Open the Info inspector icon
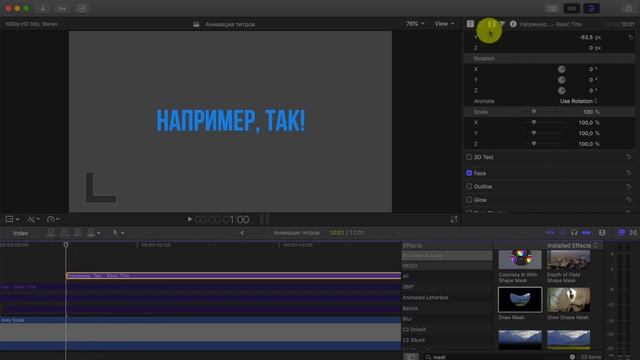This screenshot has width=640, height=360. point(513,24)
